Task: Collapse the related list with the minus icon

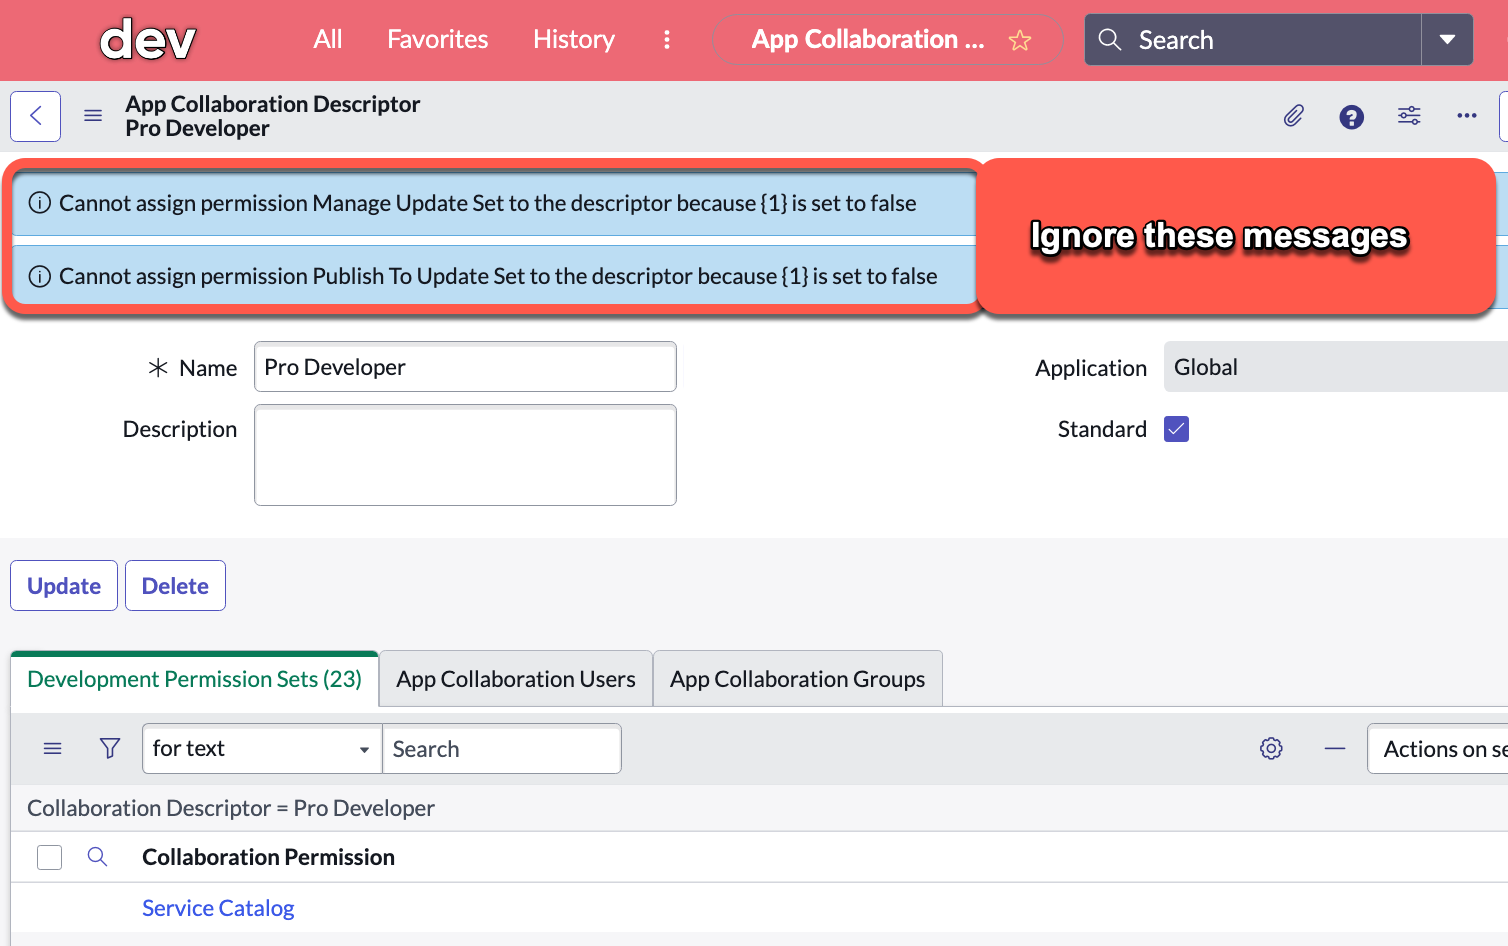Action: pyautogui.click(x=1335, y=748)
